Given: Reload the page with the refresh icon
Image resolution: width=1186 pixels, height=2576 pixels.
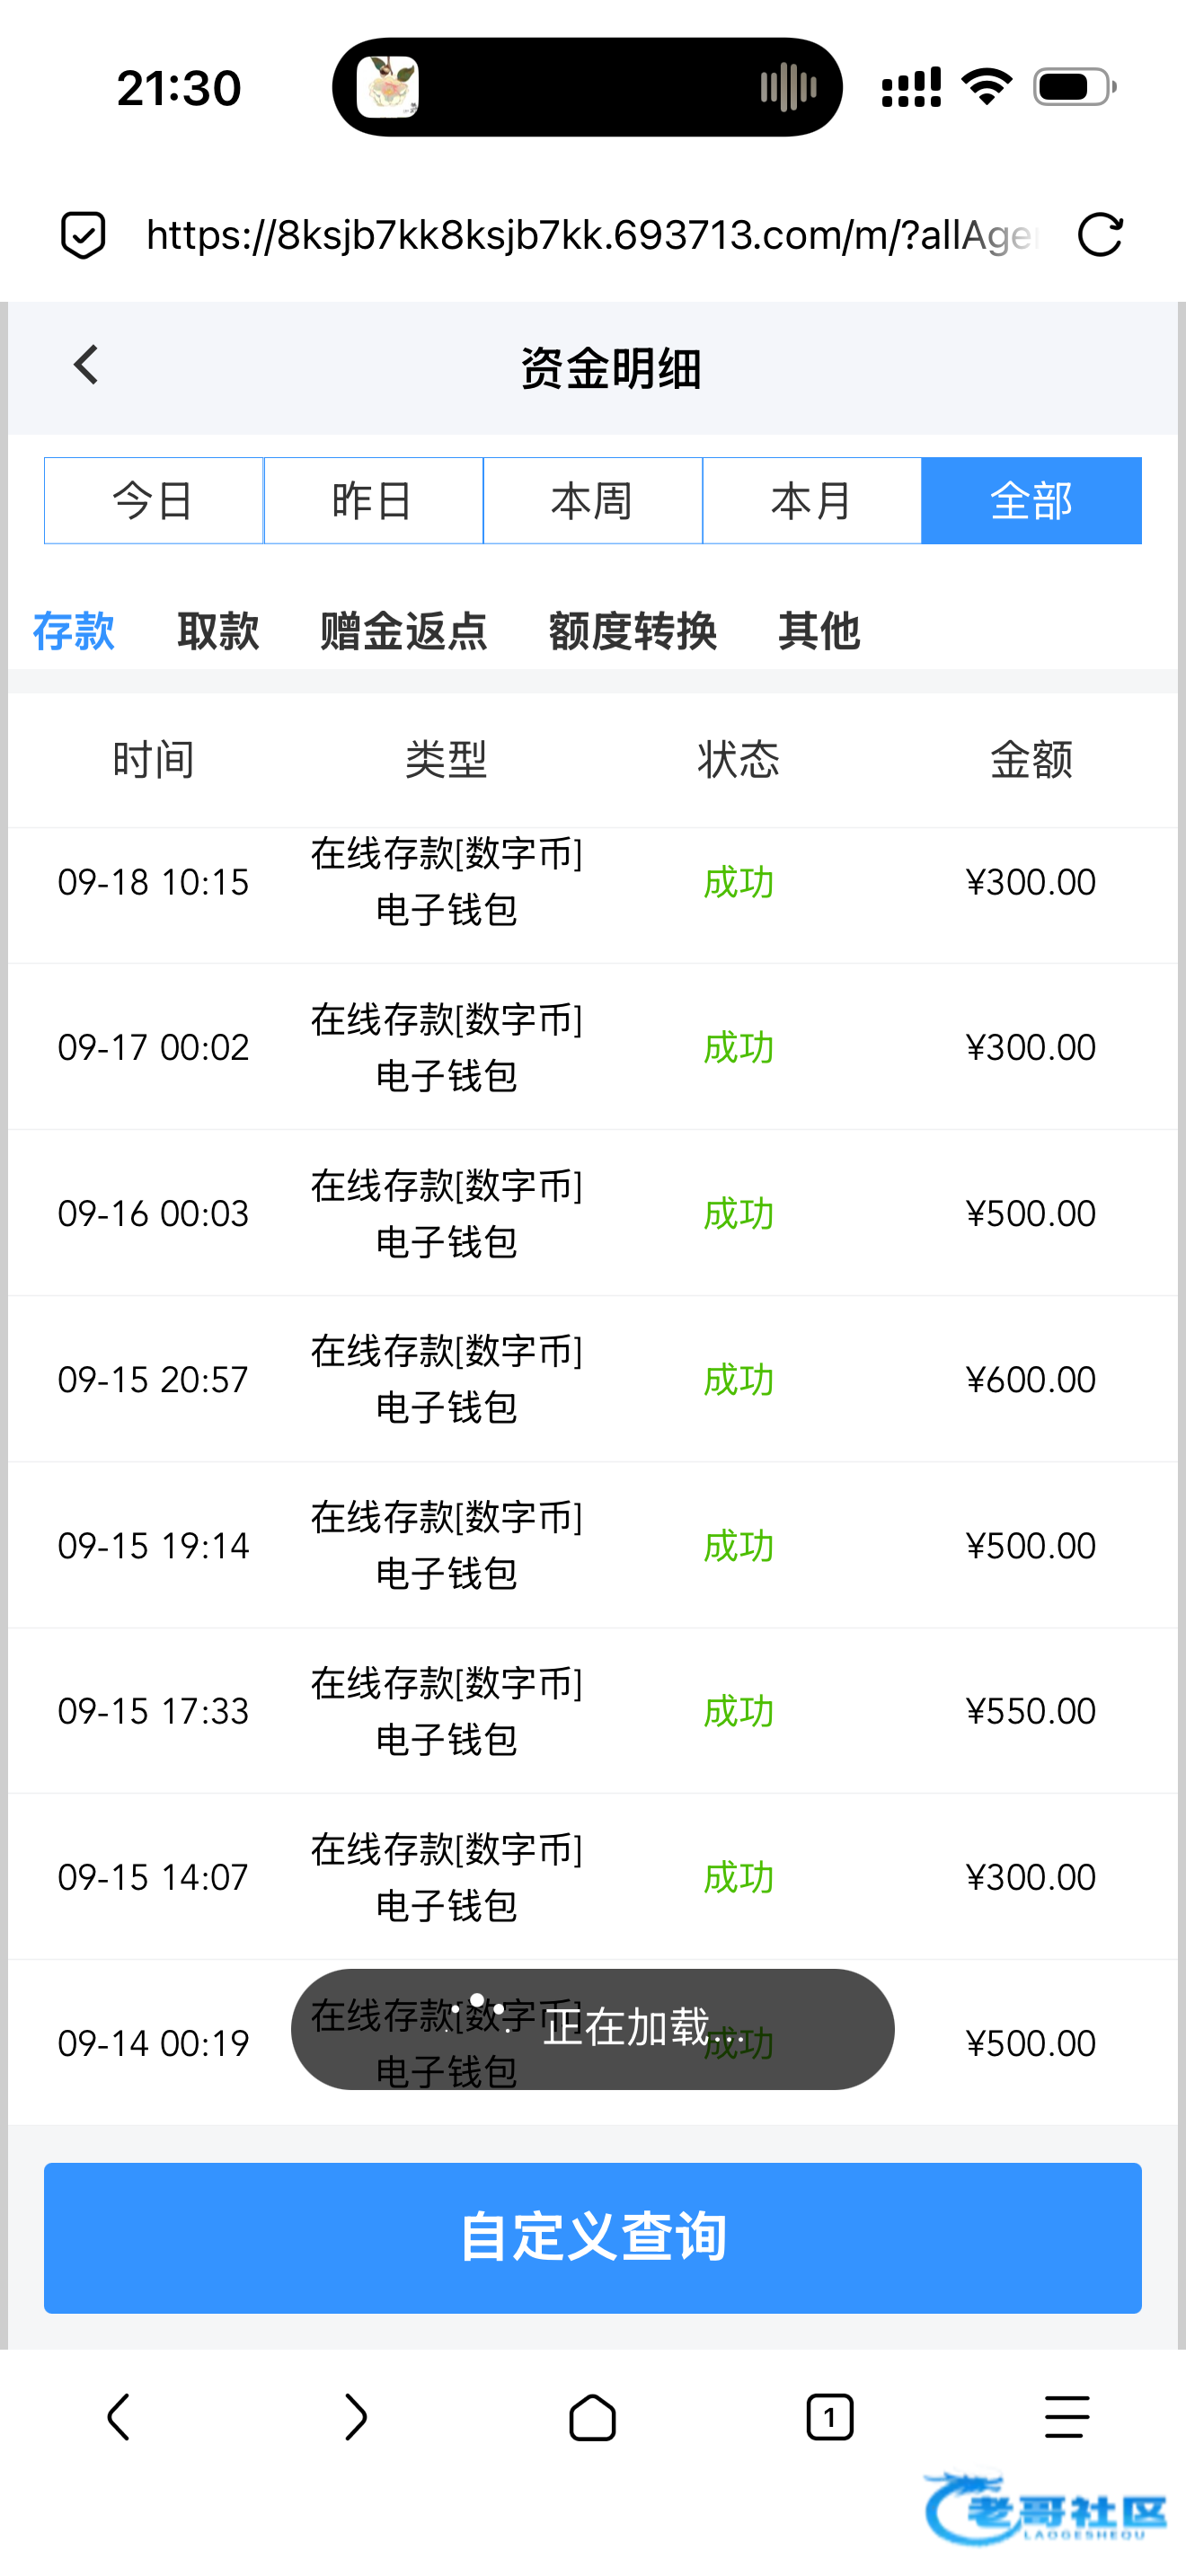Looking at the screenshot, I should pos(1100,235).
